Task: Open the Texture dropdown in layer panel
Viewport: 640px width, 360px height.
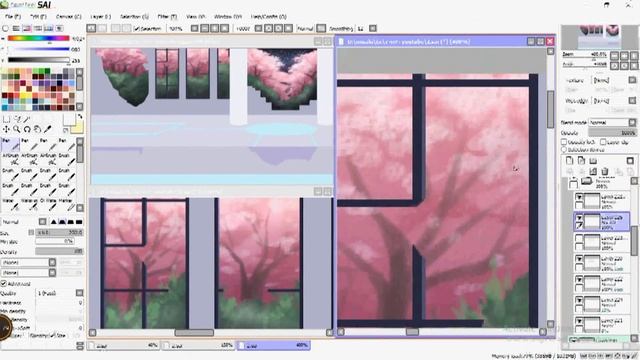Action: (632, 80)
